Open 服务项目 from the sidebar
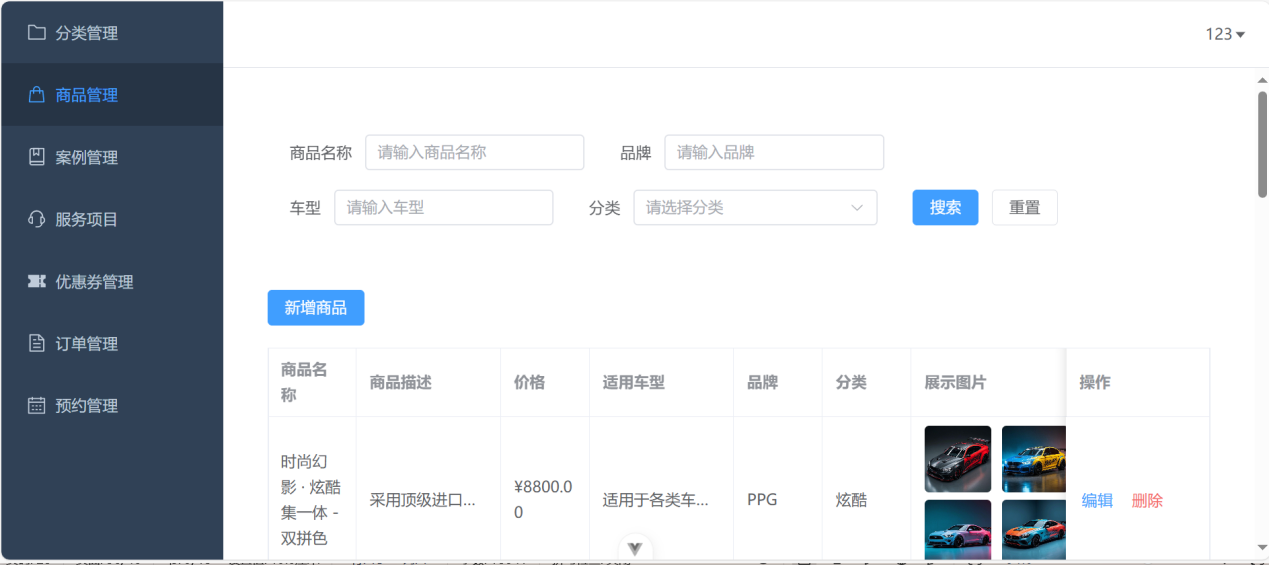The height and width of the screenshot is (565, 1269). [x=112, y=219]
